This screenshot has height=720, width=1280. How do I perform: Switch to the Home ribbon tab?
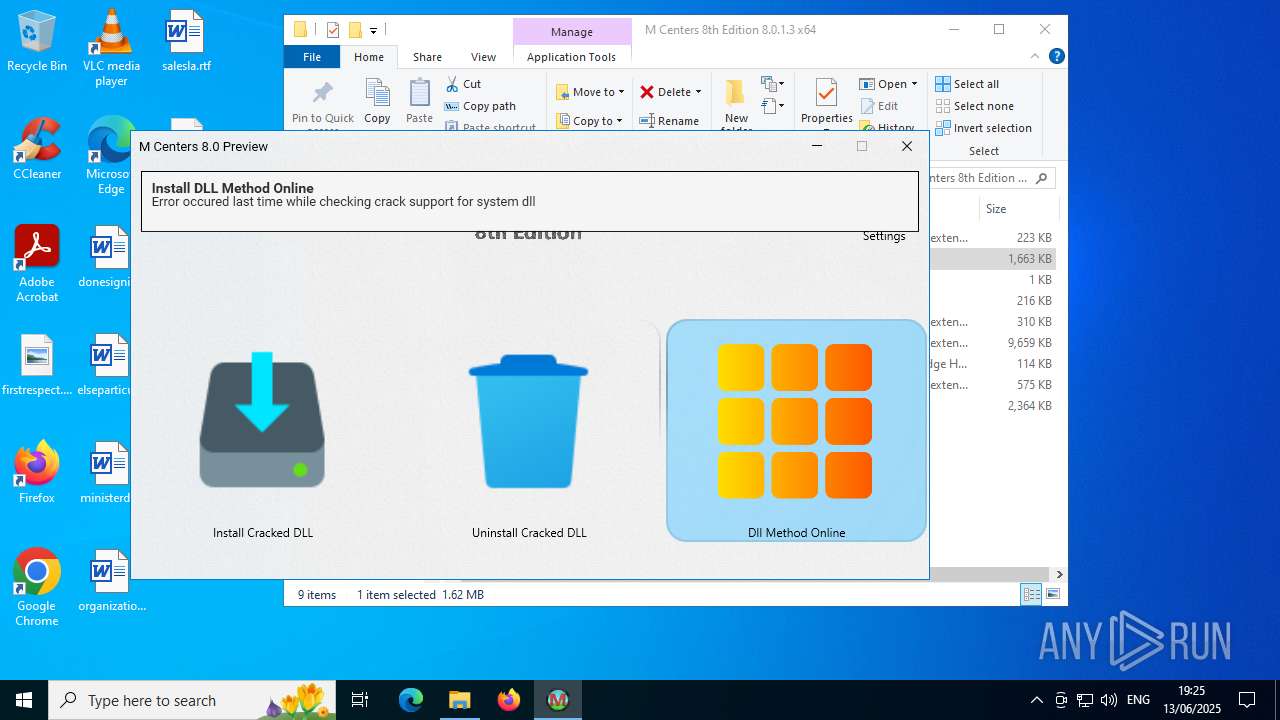[368, 57]
